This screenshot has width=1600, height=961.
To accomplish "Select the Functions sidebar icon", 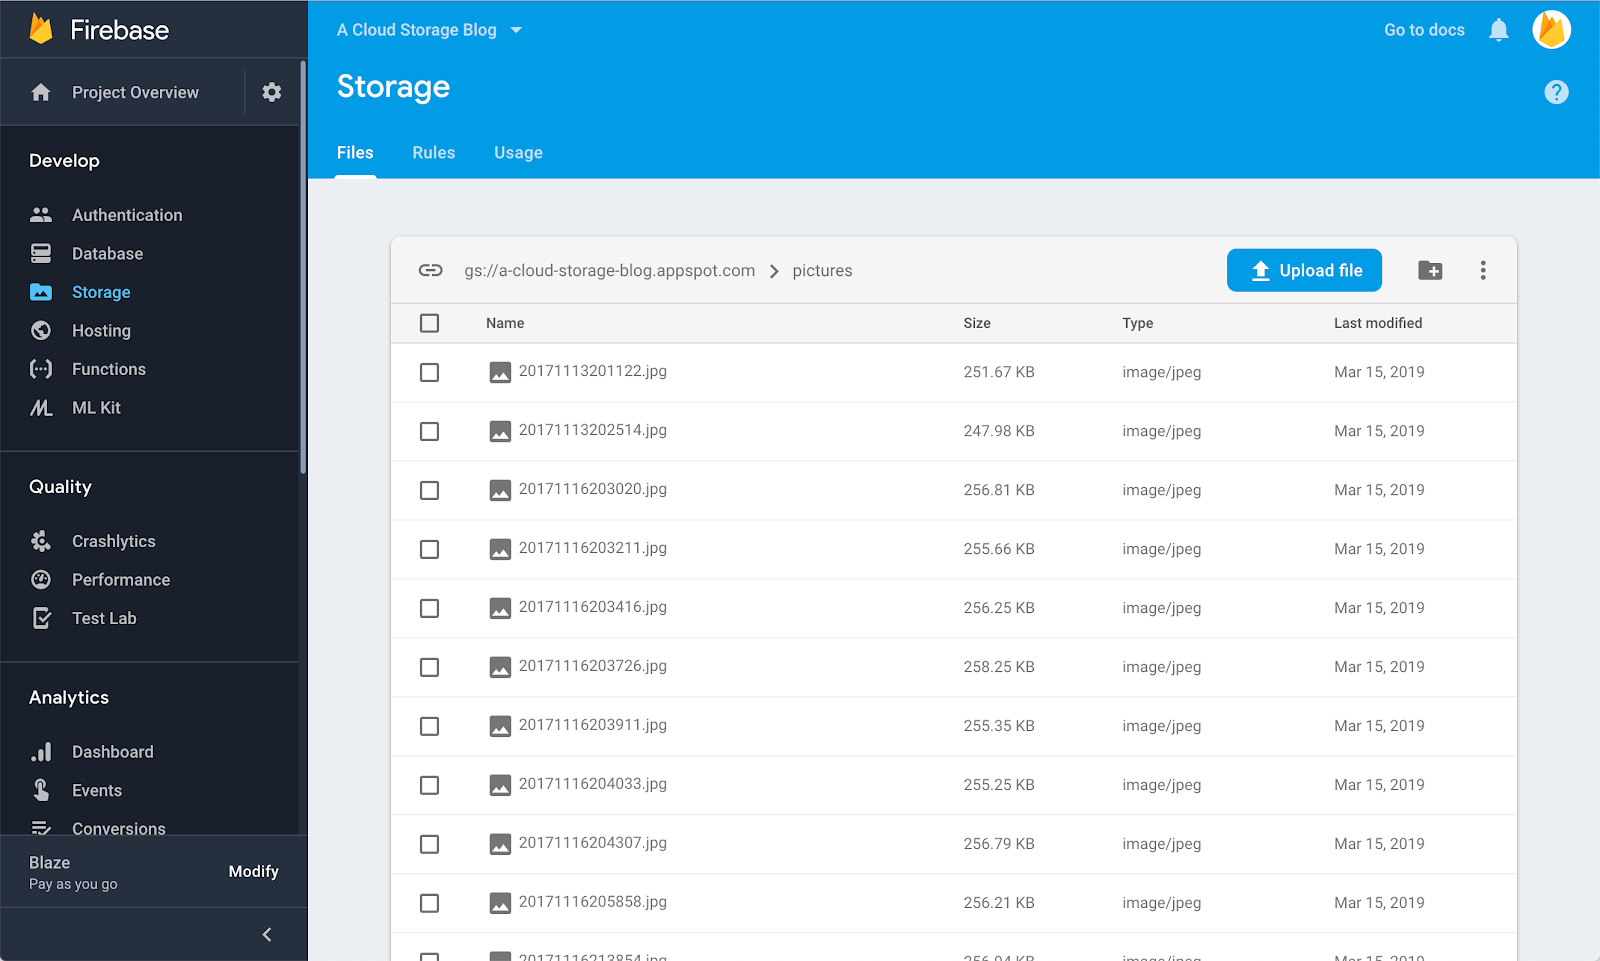I will (x=41, y=369).
